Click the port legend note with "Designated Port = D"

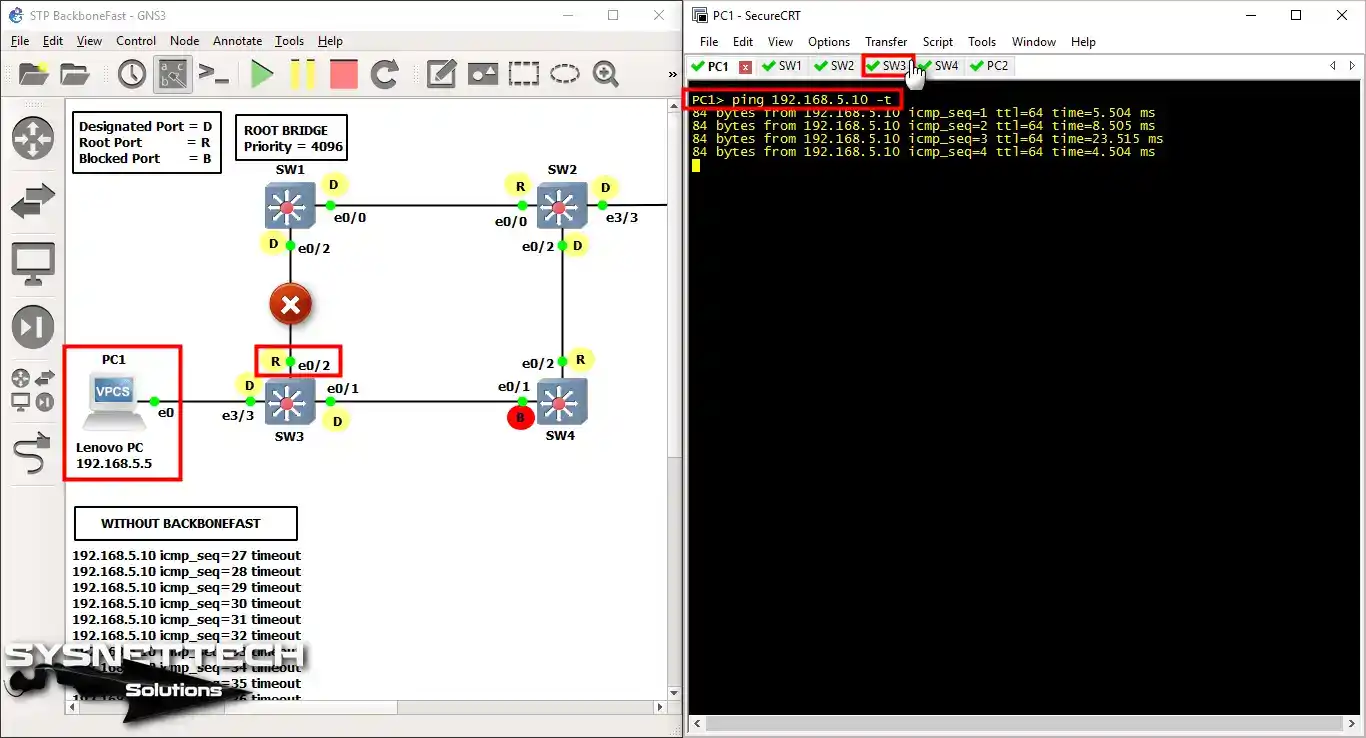146,142
